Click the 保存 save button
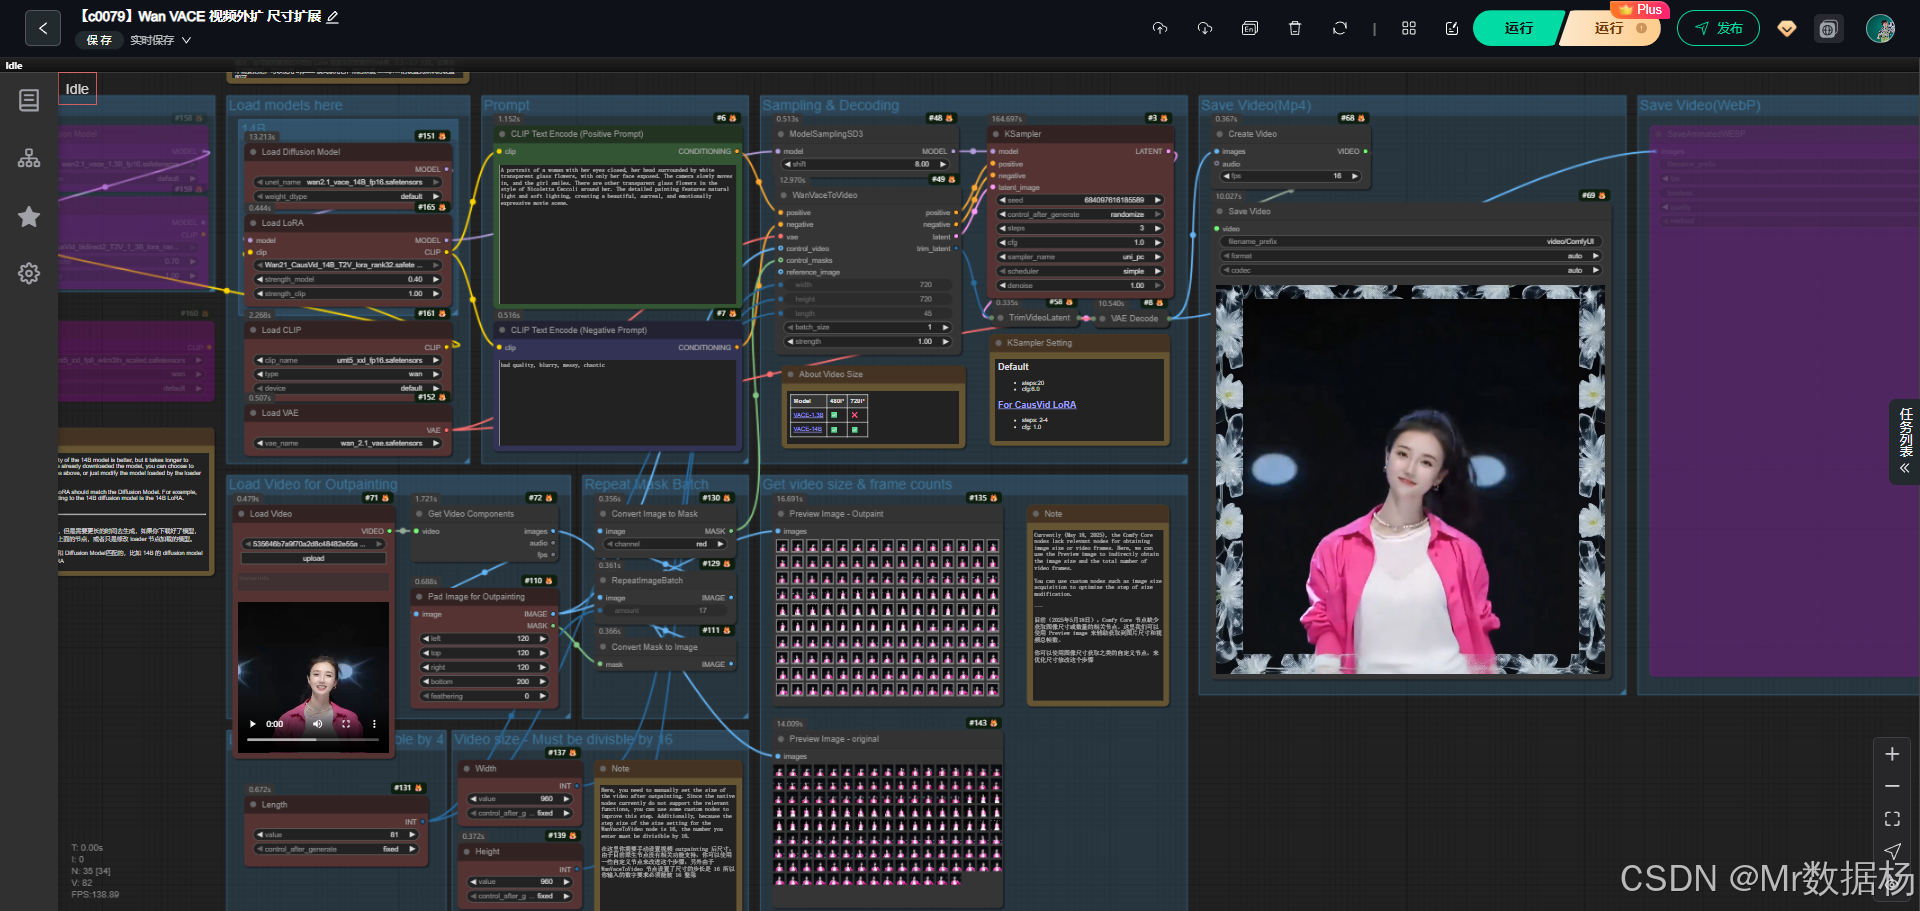The image size is (1920, 911). point(99,40)
